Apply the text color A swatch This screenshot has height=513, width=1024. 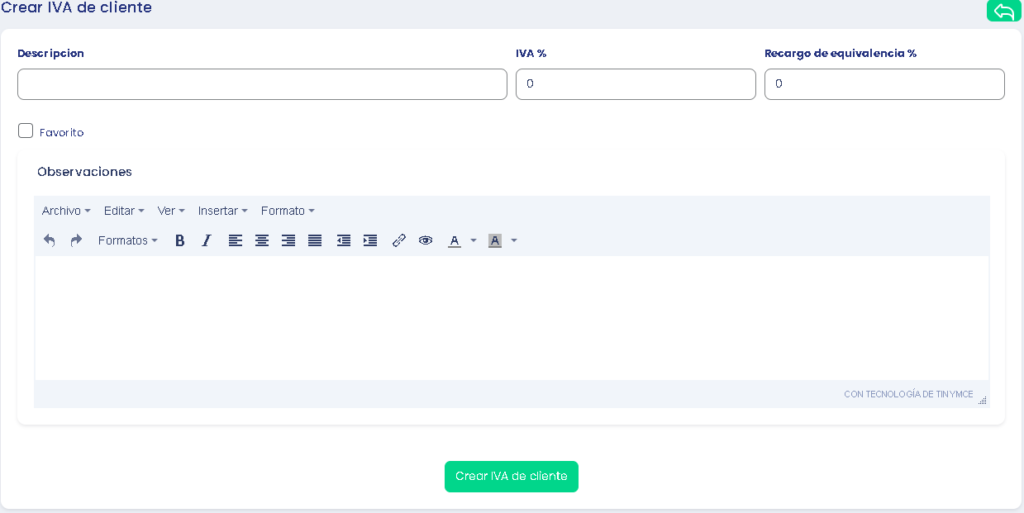(454, 241)
